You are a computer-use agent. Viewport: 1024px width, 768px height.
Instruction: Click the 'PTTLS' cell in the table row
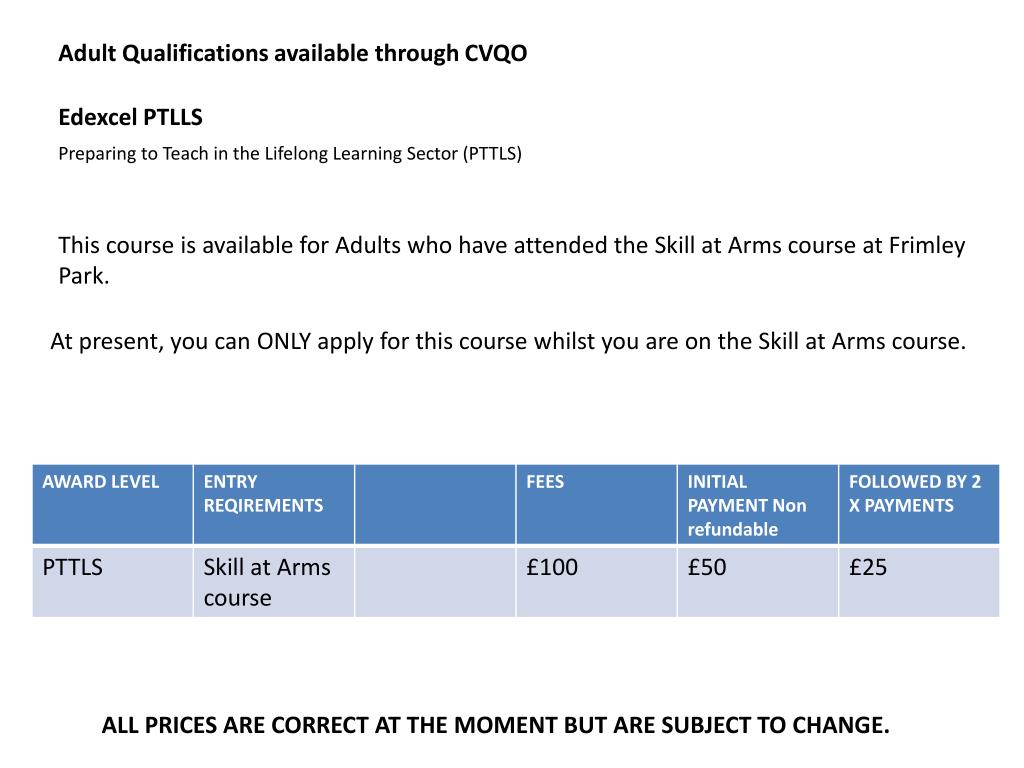112,582
